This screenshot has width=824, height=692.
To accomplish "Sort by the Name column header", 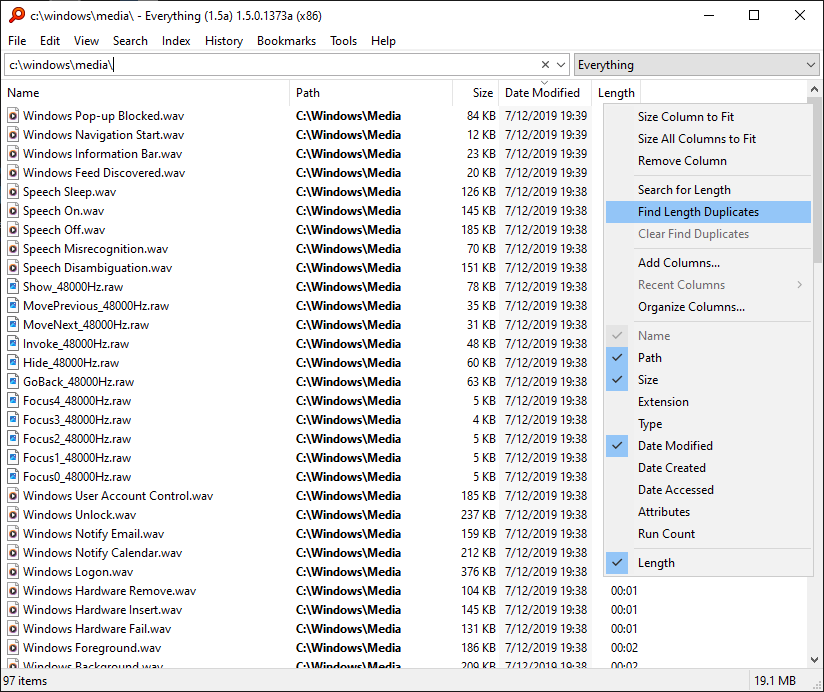I will pos(146,93).
